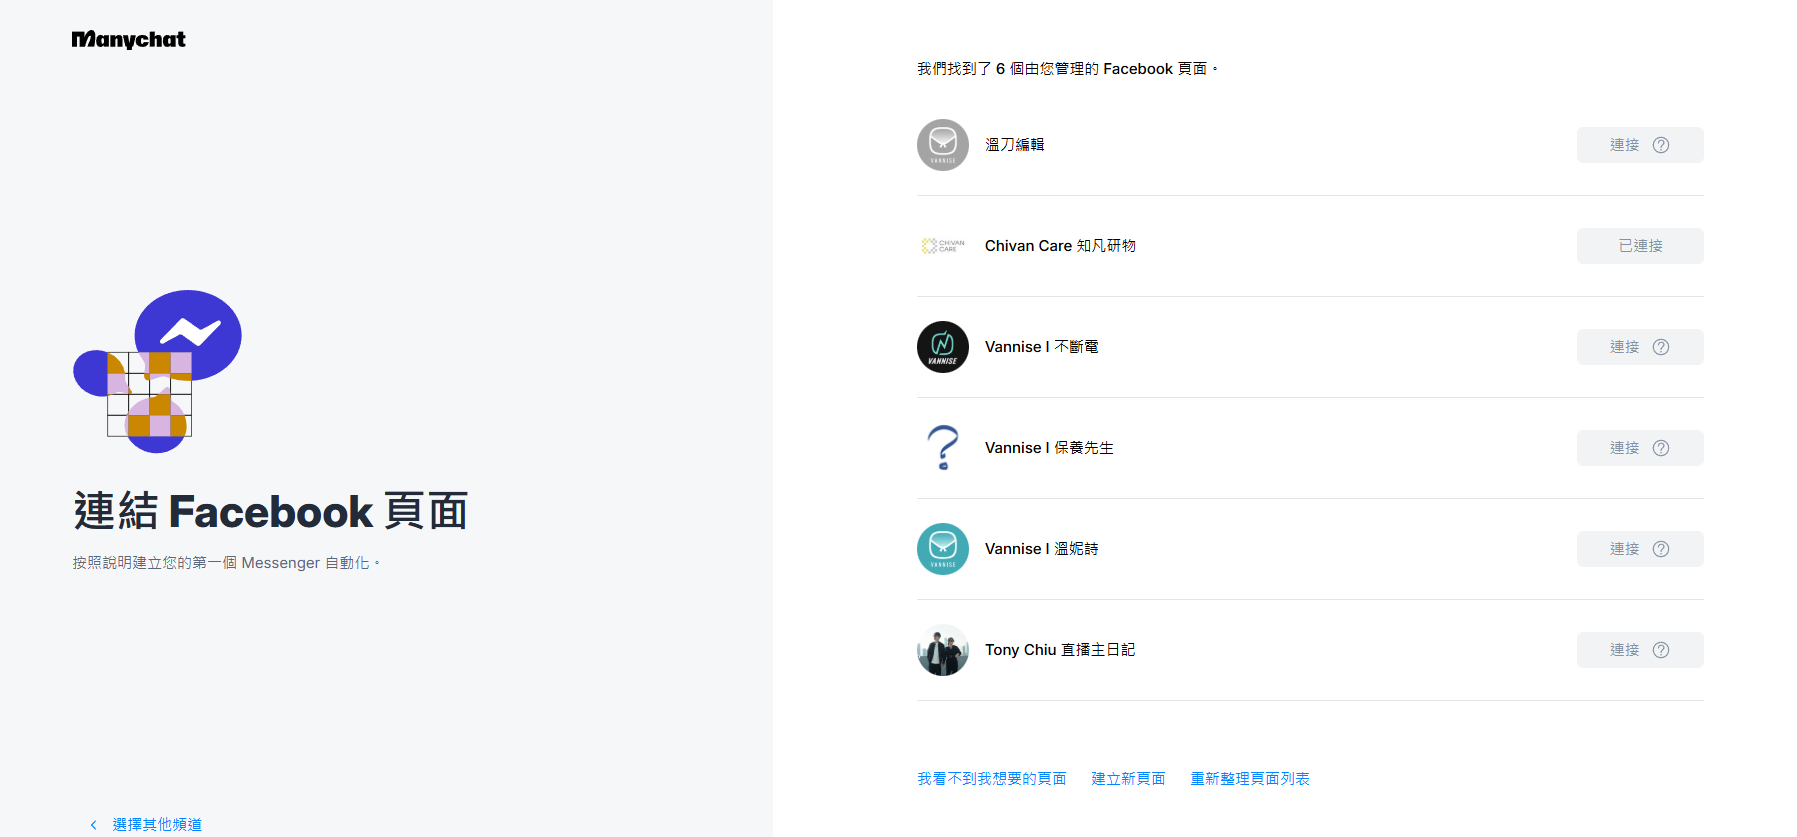Click the Tony Chiu 直播主日記 page name
This screenshot has height=837, width=1797.
[1060, 650]
